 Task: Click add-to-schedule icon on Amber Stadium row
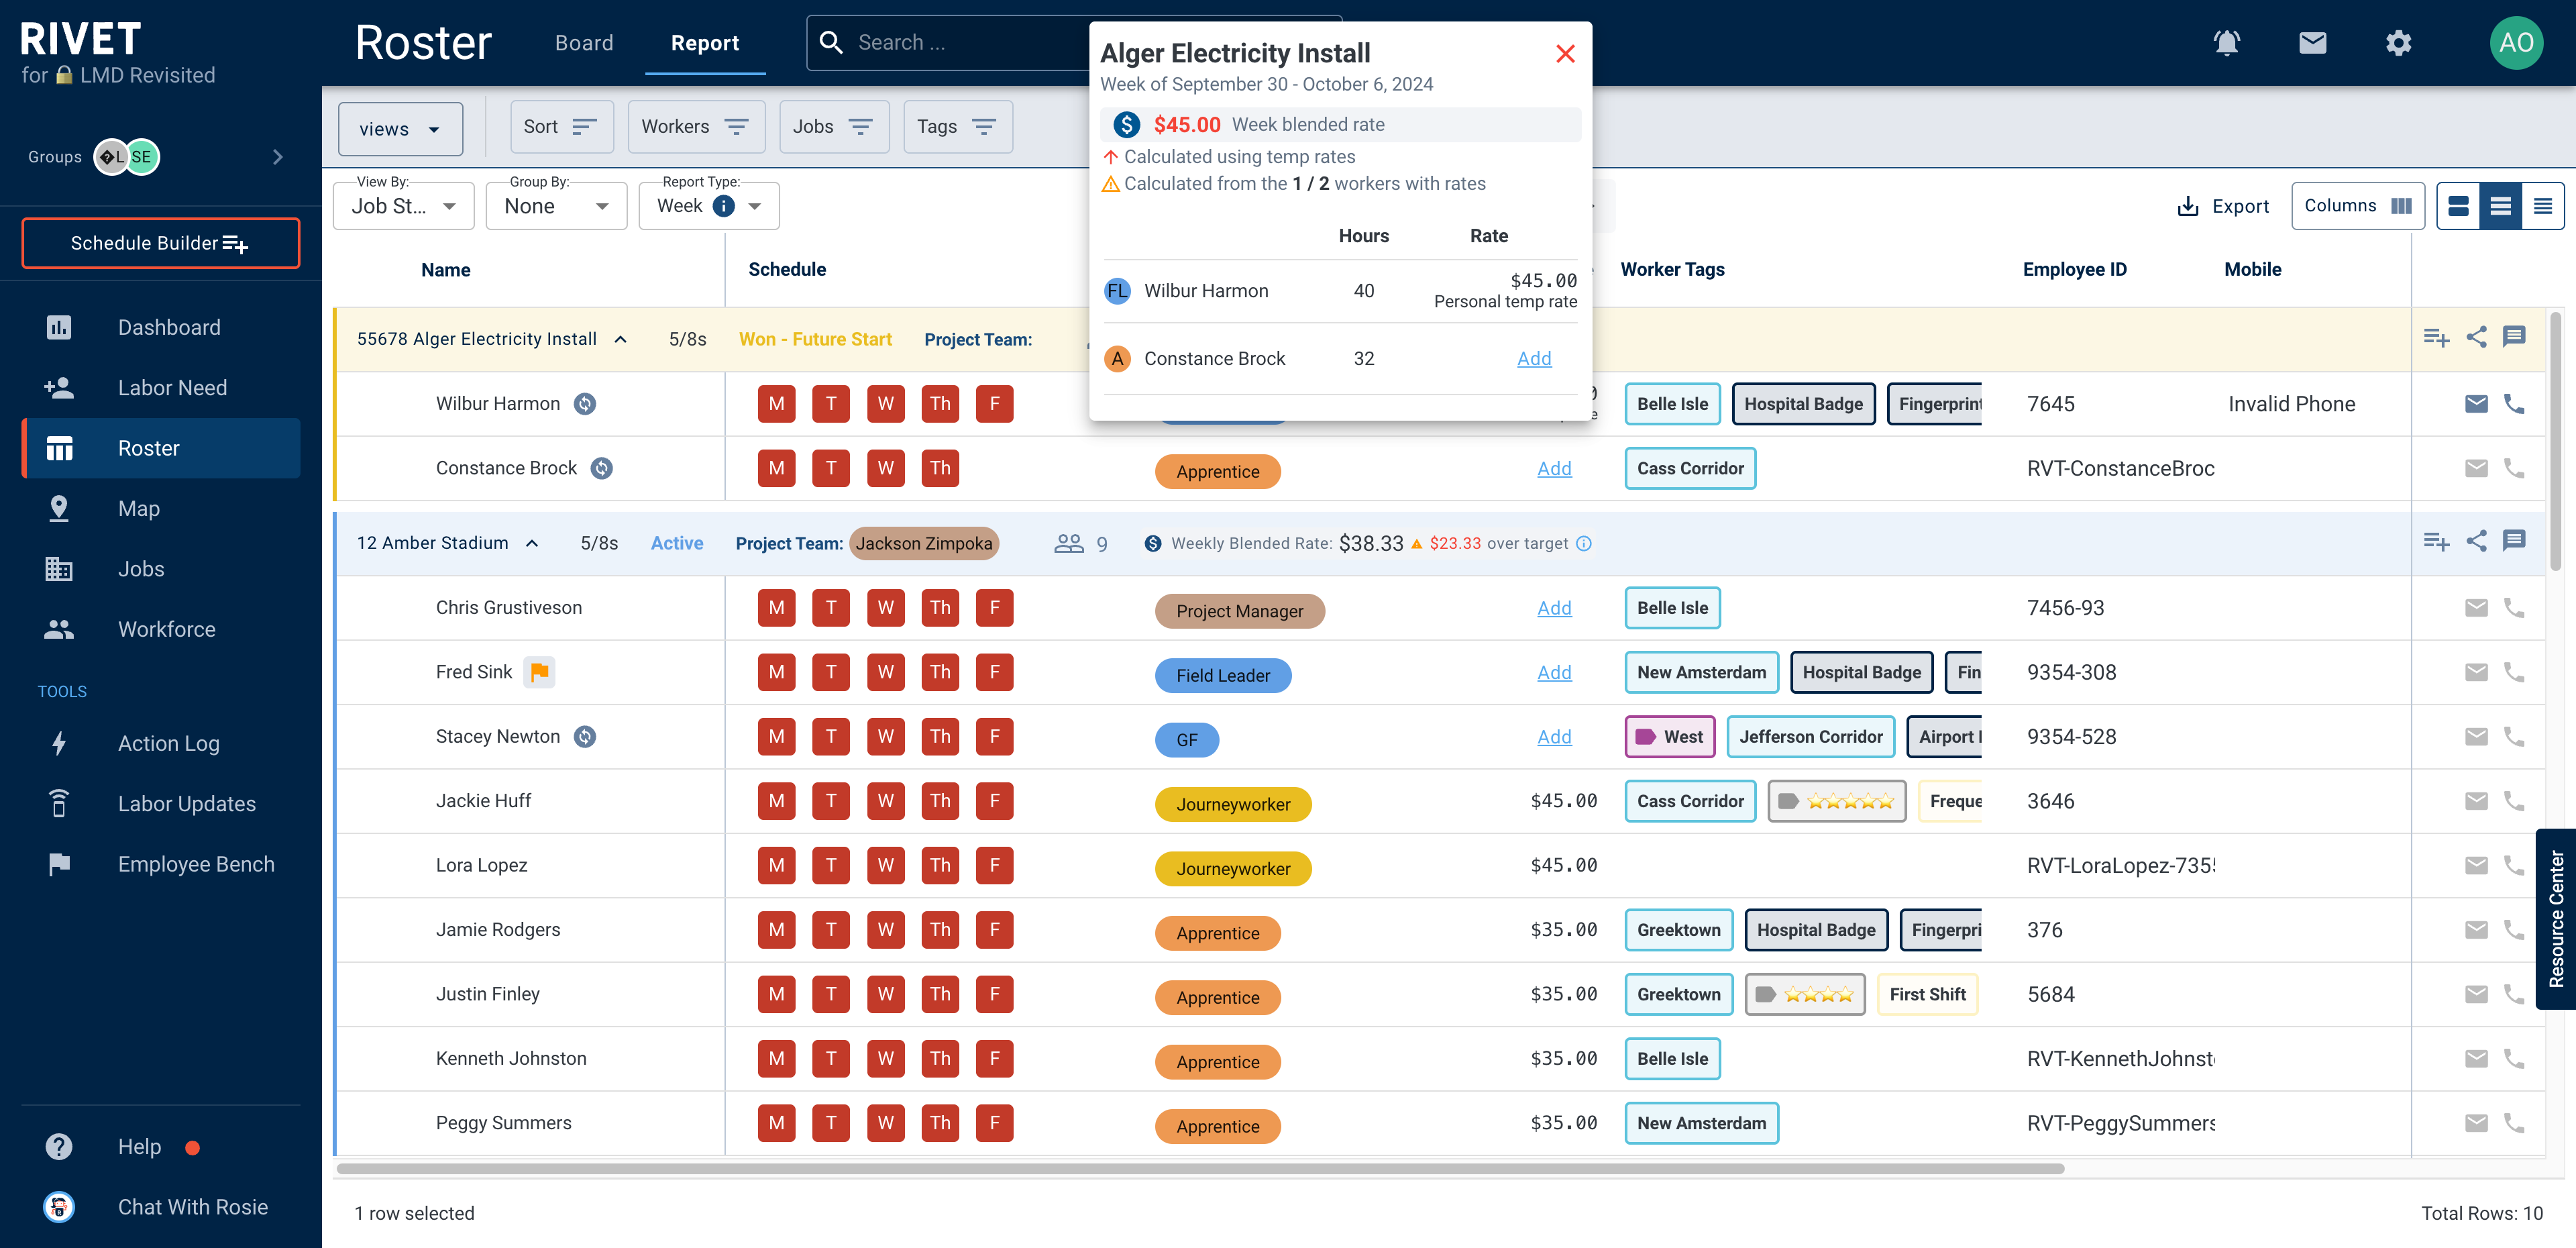point(2436,542)
